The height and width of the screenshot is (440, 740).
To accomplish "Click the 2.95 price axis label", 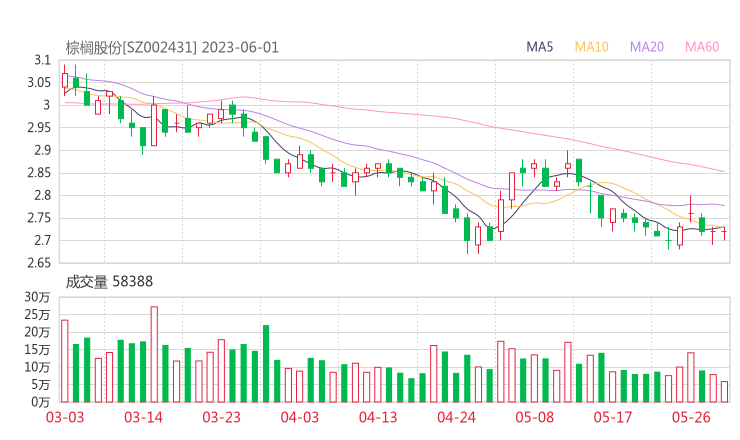I will (39, 127).
